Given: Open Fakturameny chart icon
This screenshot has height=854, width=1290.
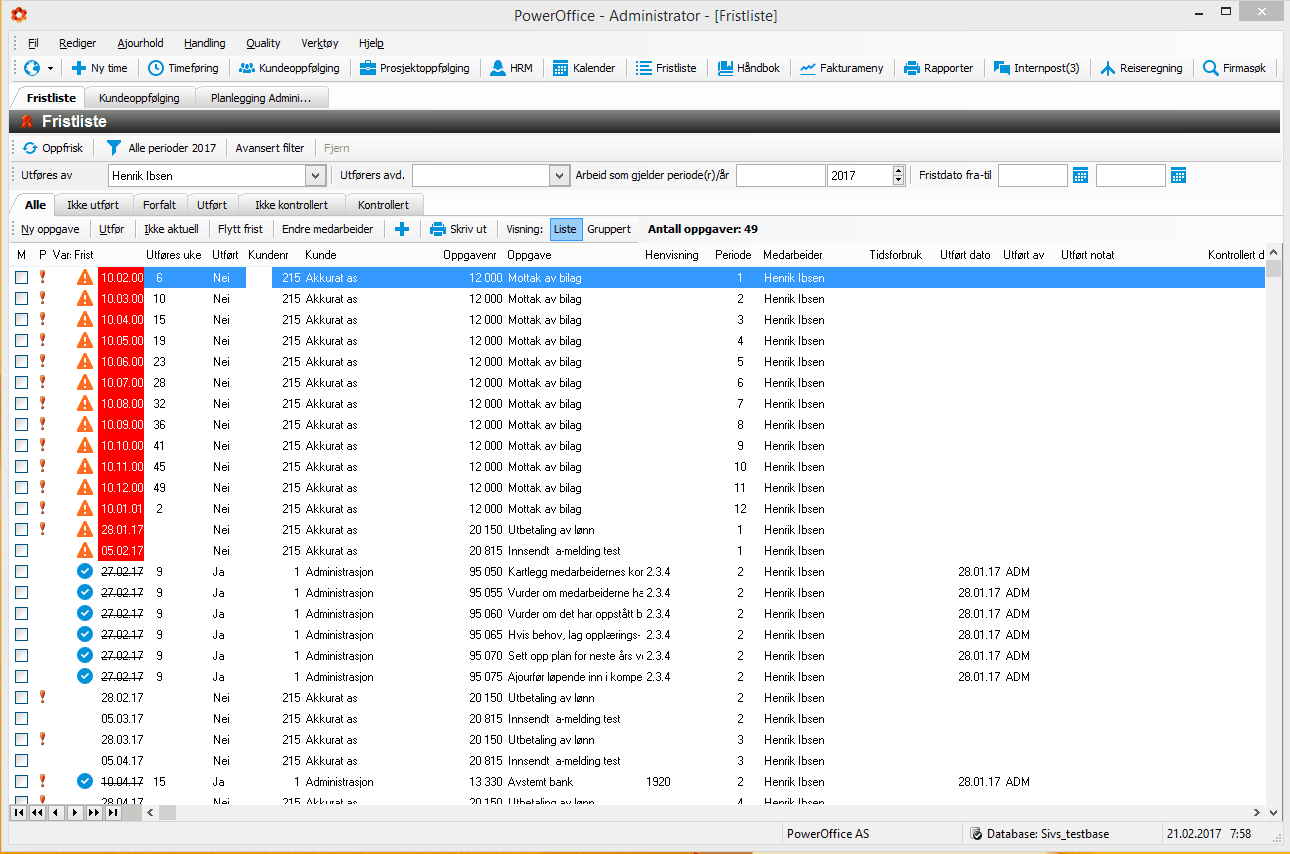Looking at the screenshot, I should pos(808,68).
